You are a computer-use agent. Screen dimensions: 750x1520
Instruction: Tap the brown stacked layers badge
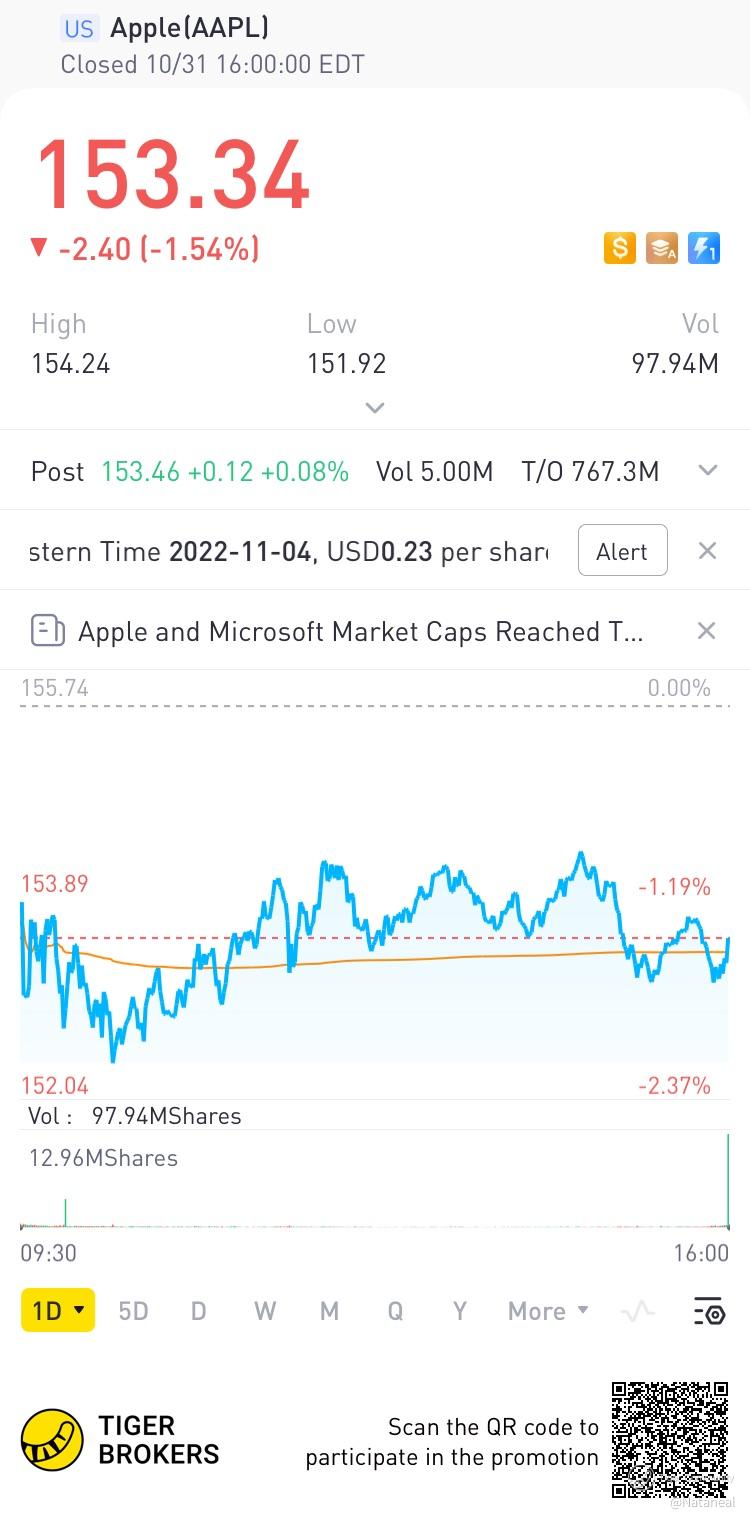[x=662, y=247]
